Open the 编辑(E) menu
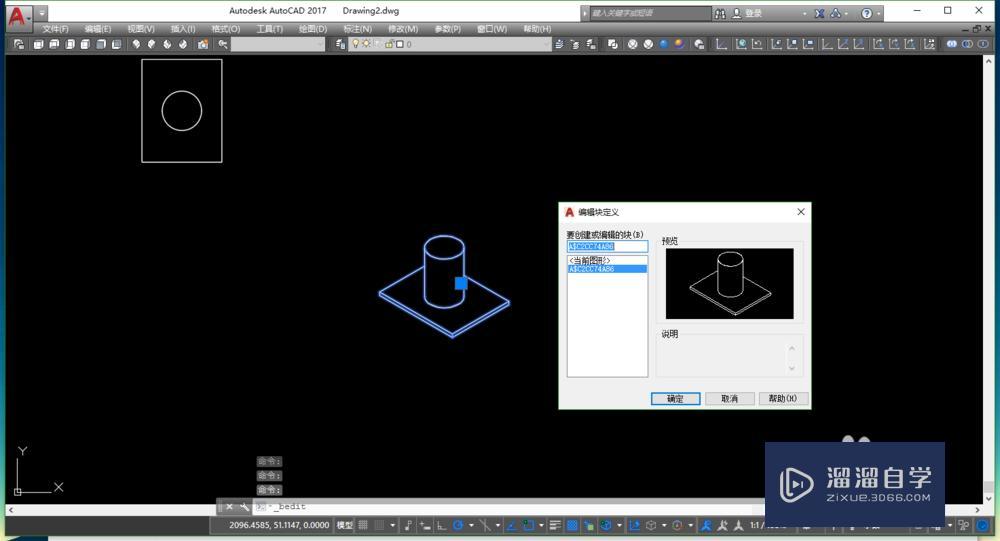Viewport: 1000px width, 541px height. 98,29
